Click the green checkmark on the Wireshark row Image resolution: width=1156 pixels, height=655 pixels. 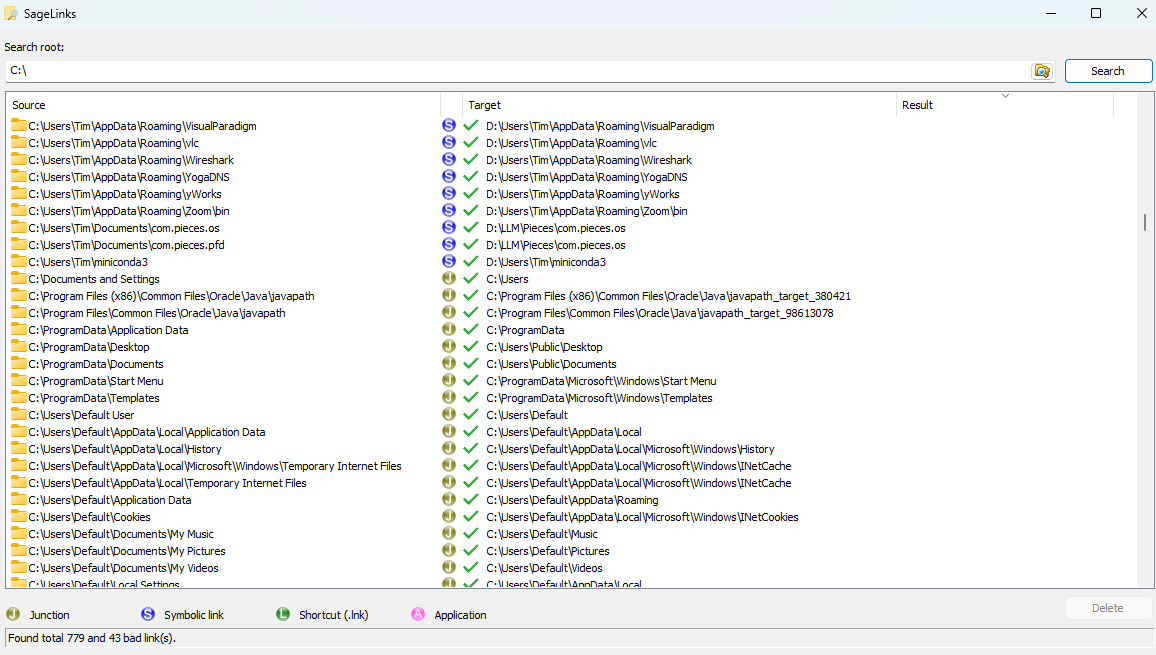pyautogui.click(x=470, y=159)
